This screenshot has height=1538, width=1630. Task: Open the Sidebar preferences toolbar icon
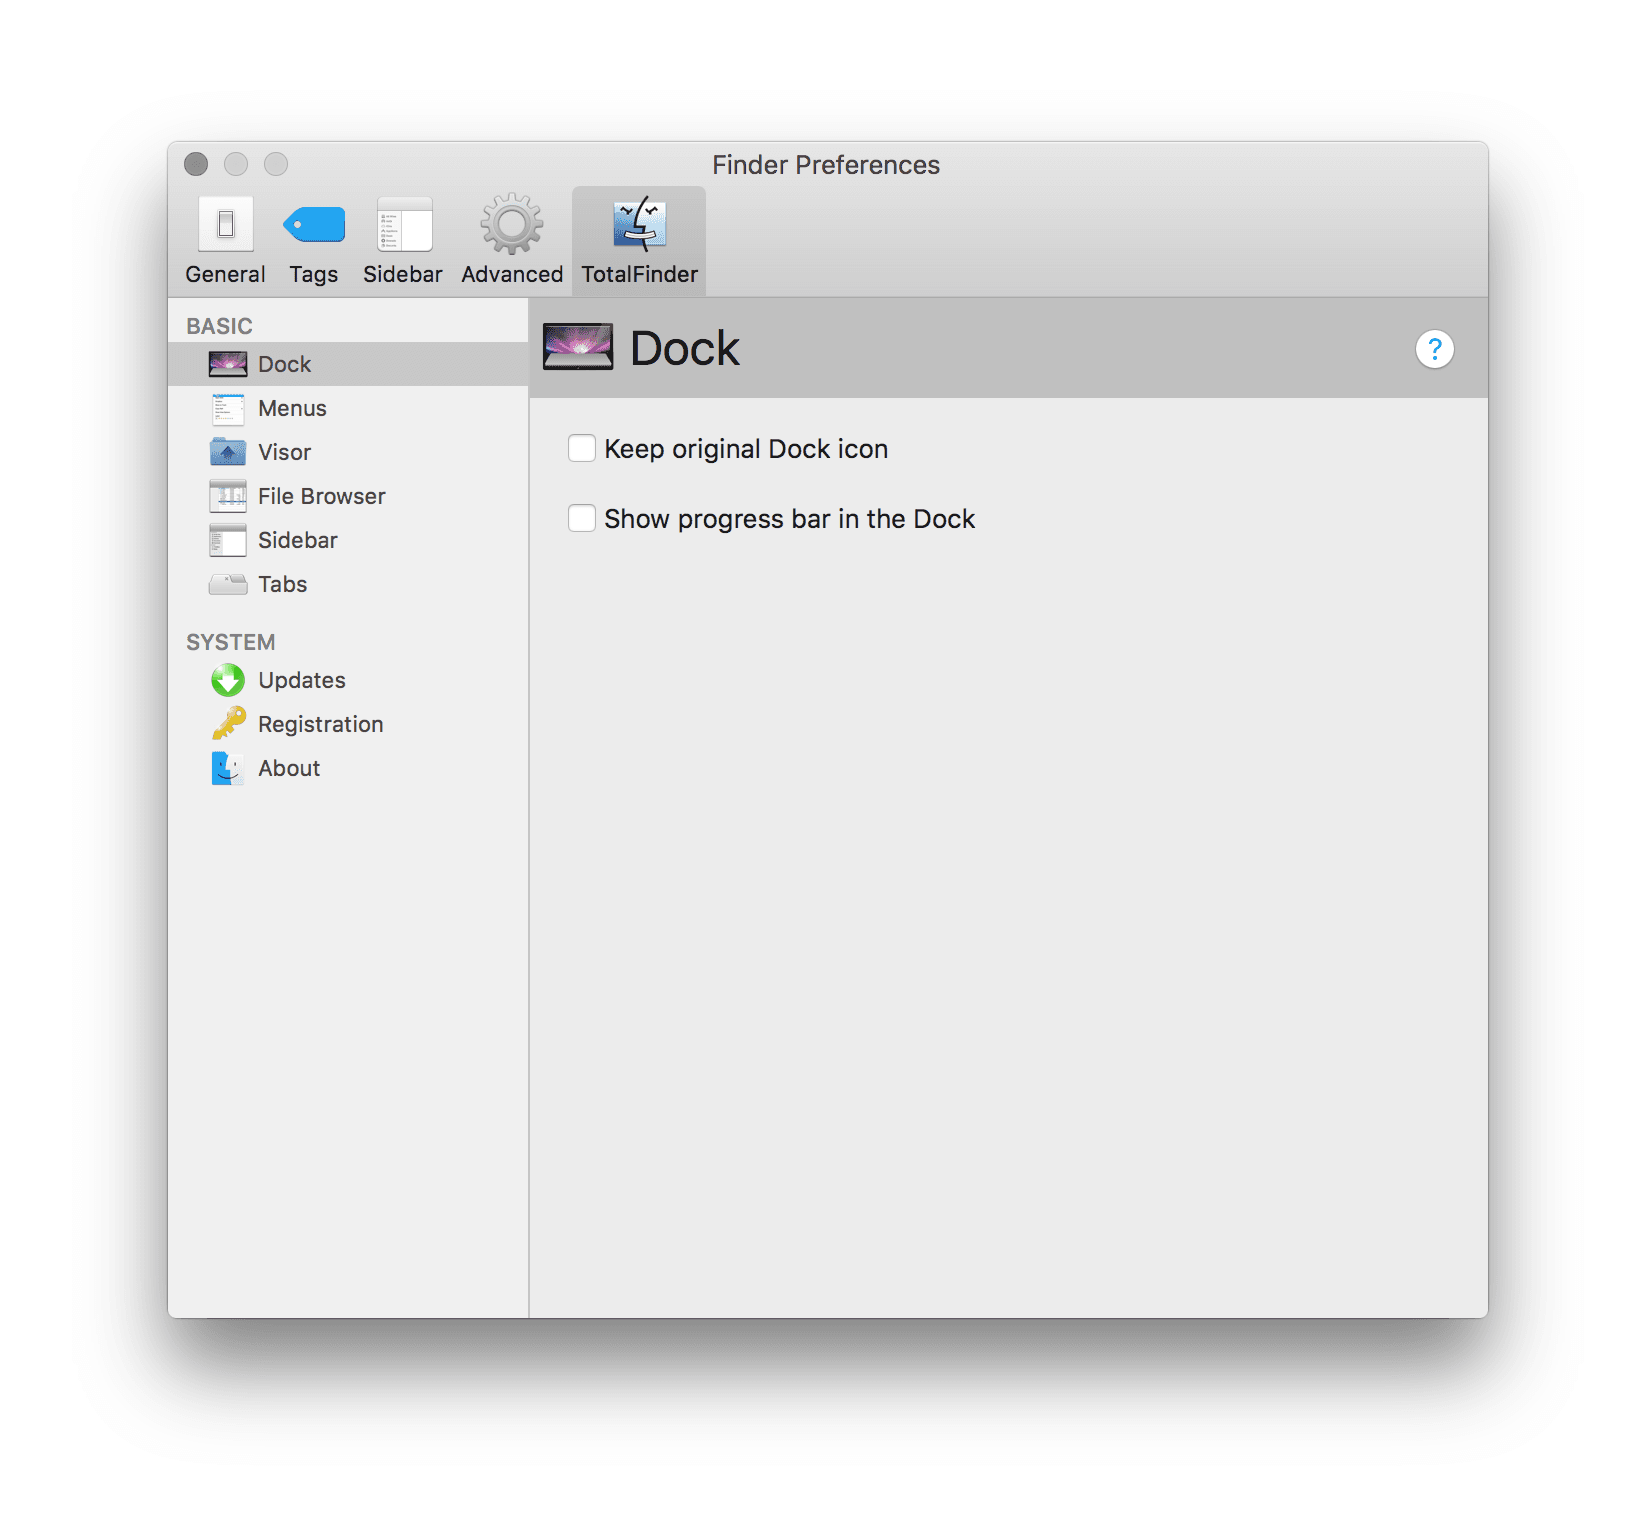click(405, 224)
